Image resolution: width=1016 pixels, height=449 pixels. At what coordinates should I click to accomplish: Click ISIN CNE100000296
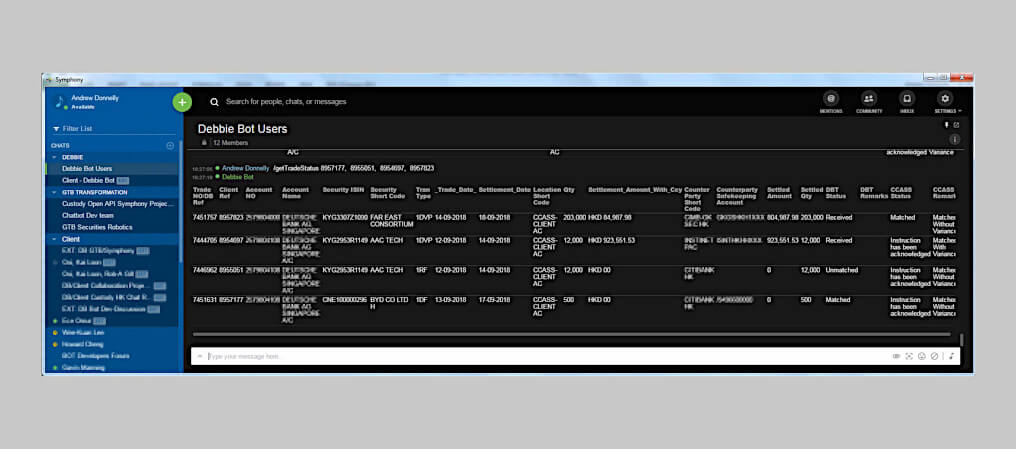tap(345, 300)
